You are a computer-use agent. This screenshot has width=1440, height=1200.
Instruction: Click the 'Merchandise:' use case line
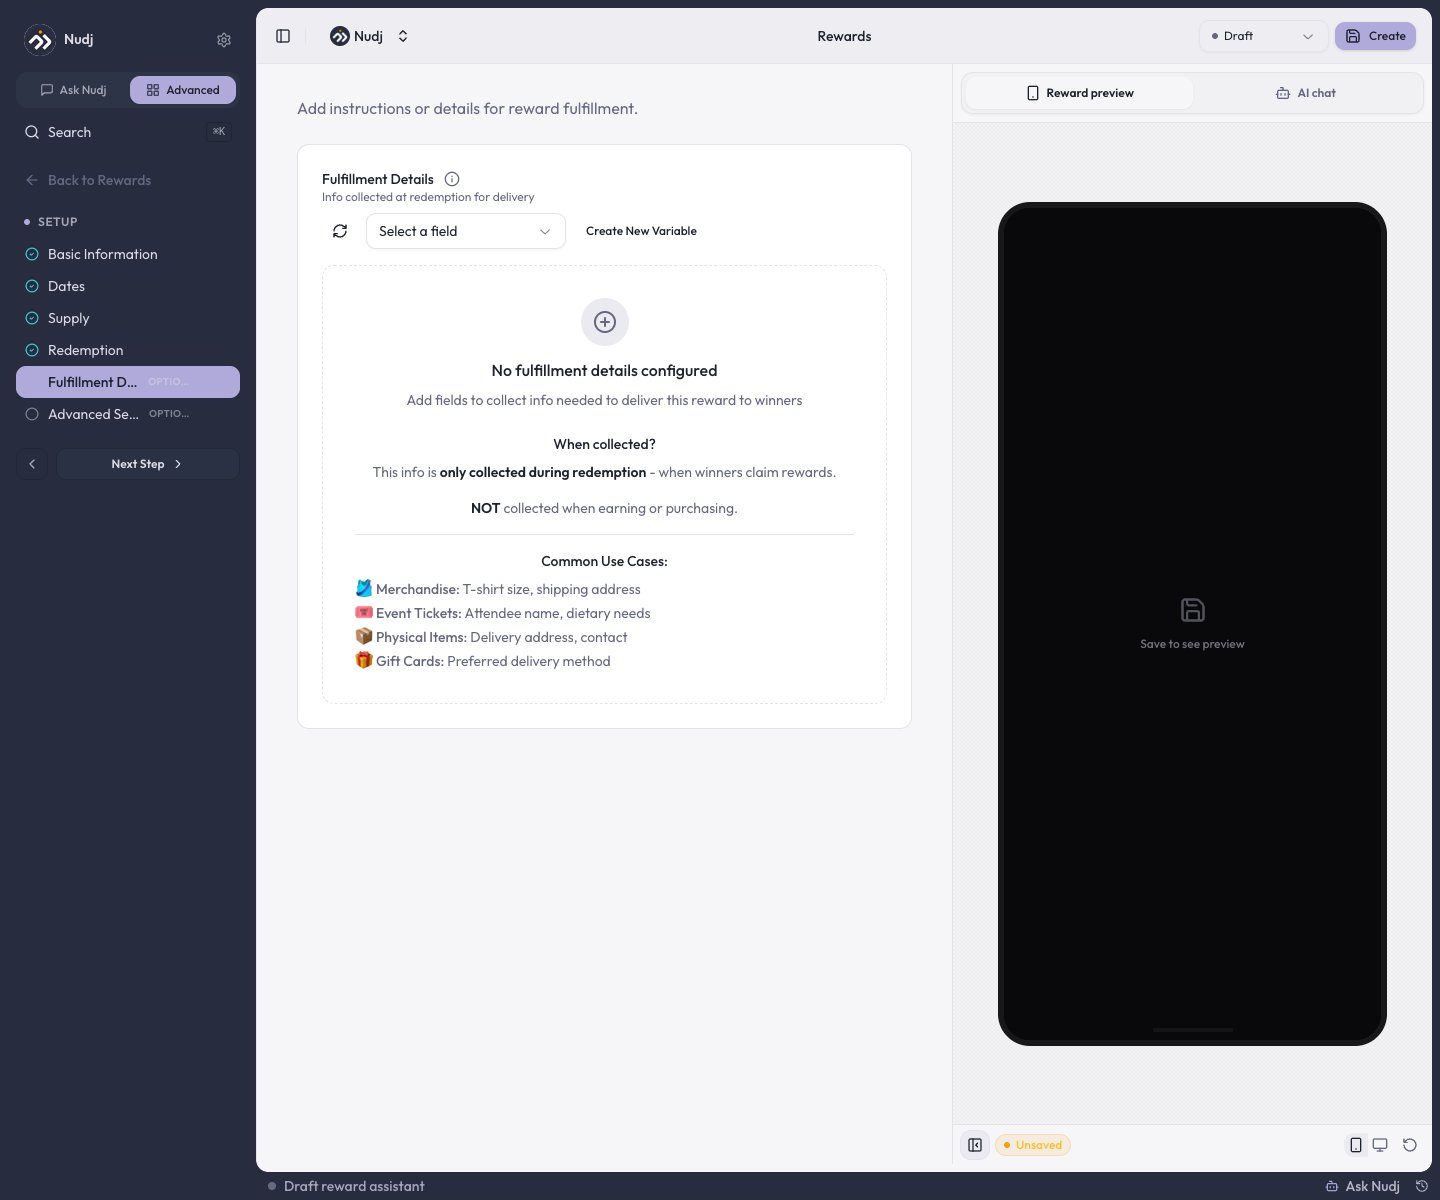498,589
